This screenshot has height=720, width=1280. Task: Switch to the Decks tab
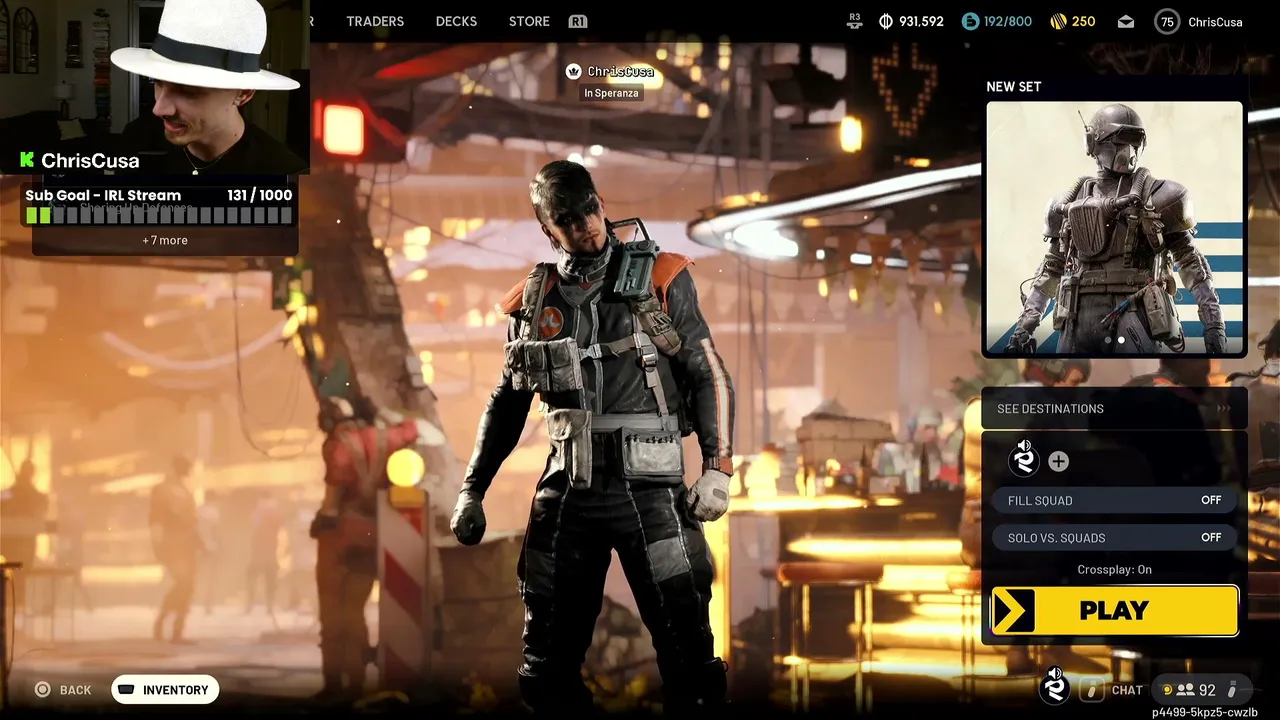tap(456, 21)
